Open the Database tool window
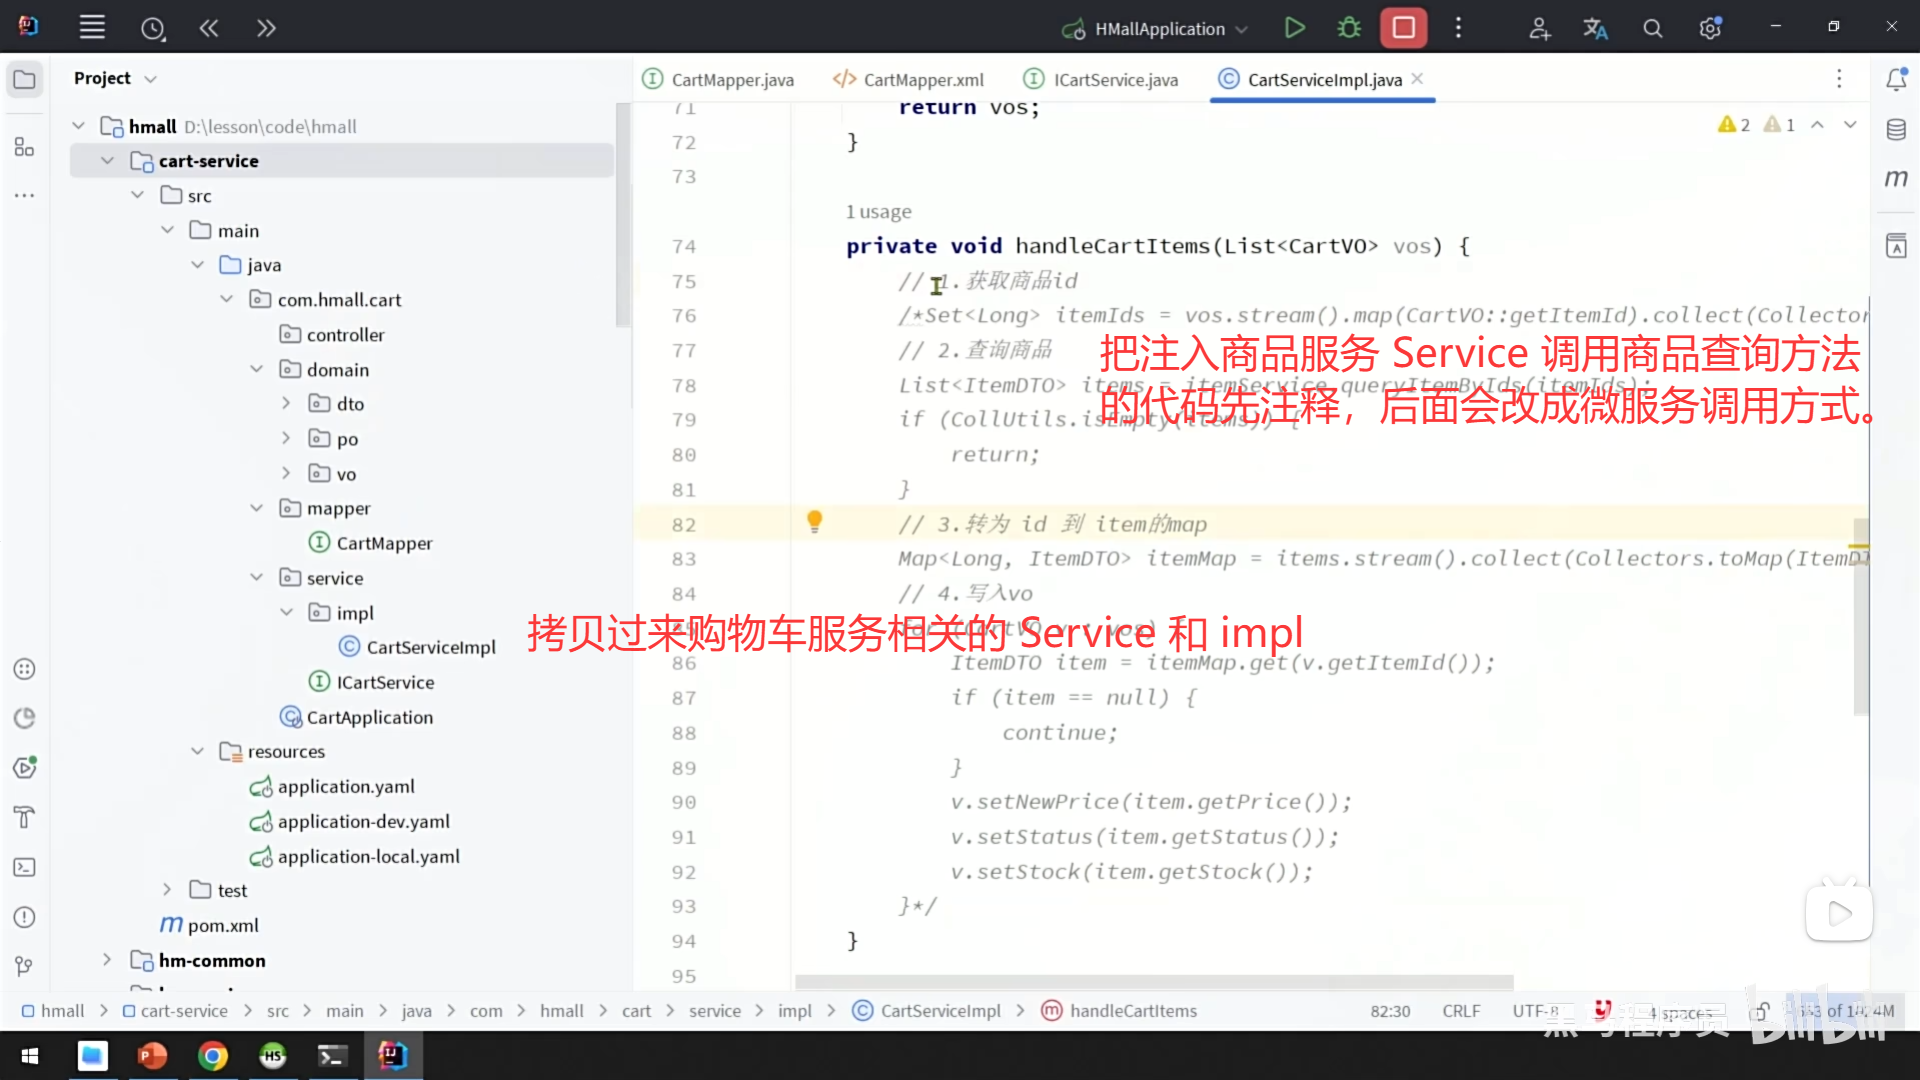The image size is (1920, 1080). [1896, 130]
